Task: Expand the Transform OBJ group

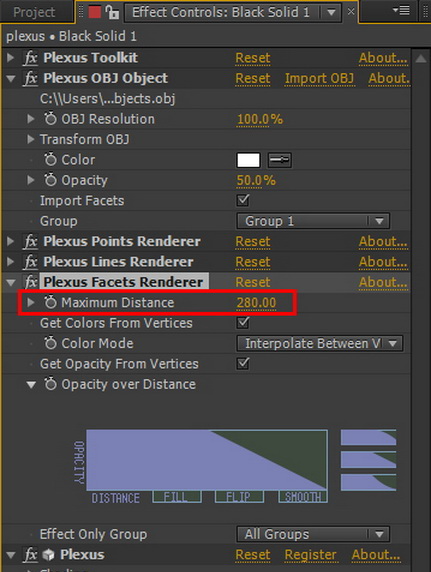Action: pyautogui.click(x=31, y=139)
